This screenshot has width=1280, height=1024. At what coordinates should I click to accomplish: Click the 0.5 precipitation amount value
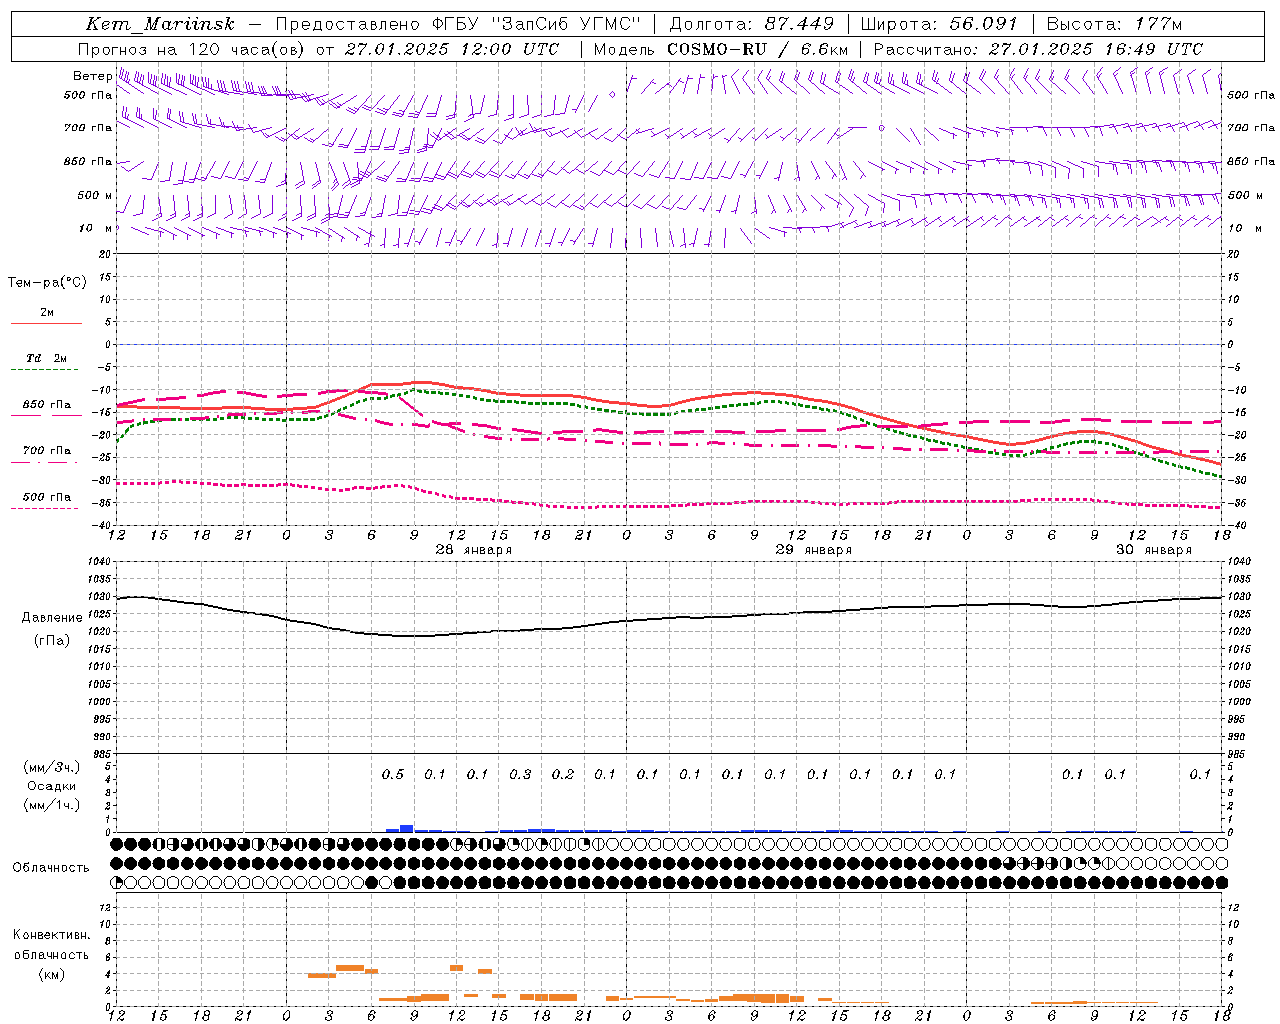click(393, 774)
